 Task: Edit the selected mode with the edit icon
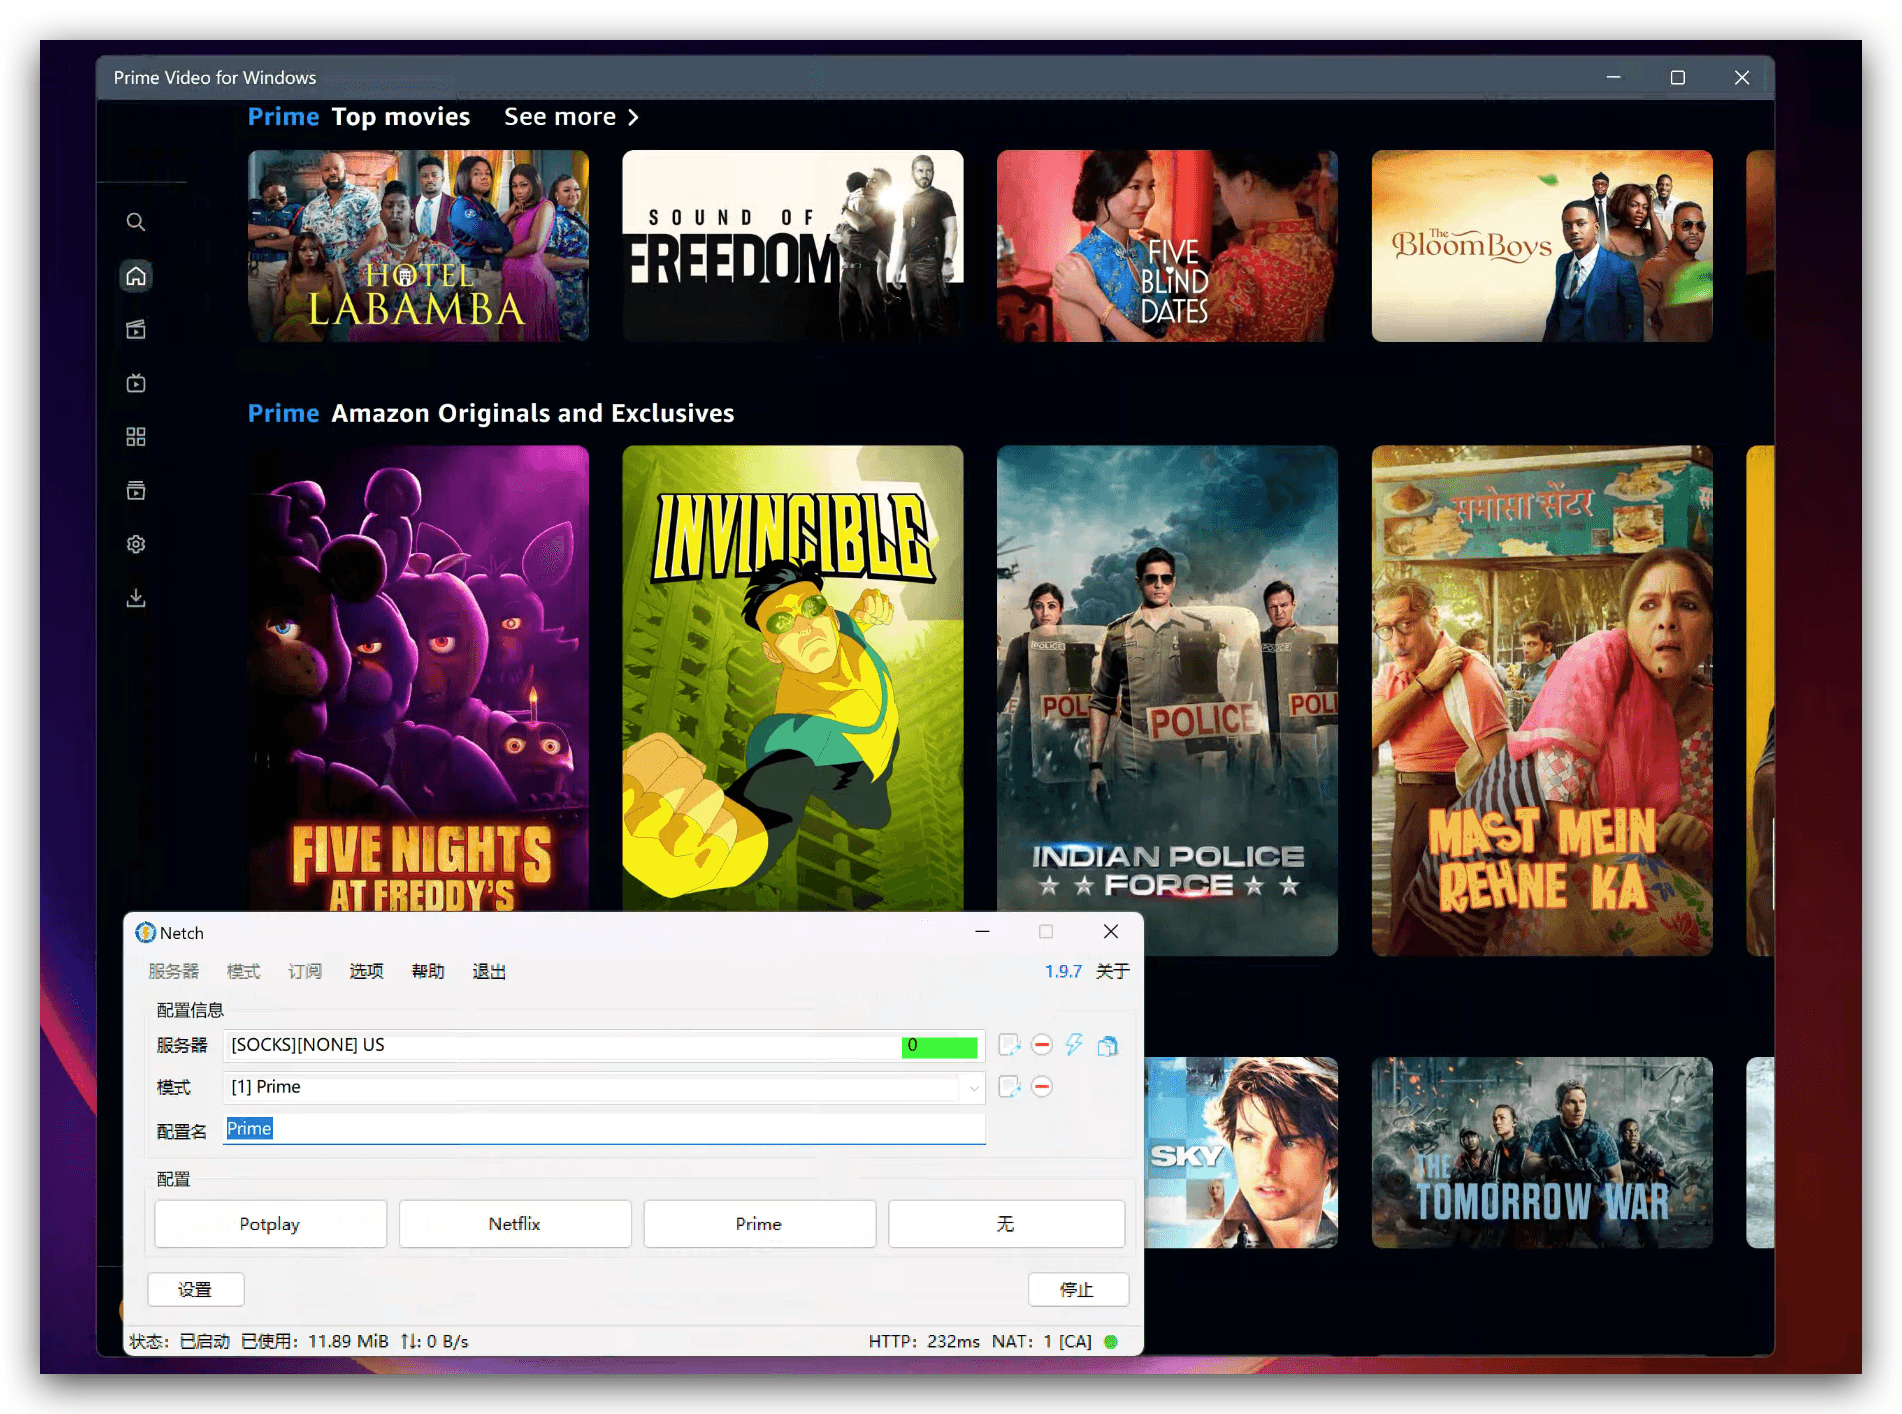point(1009,1087)
